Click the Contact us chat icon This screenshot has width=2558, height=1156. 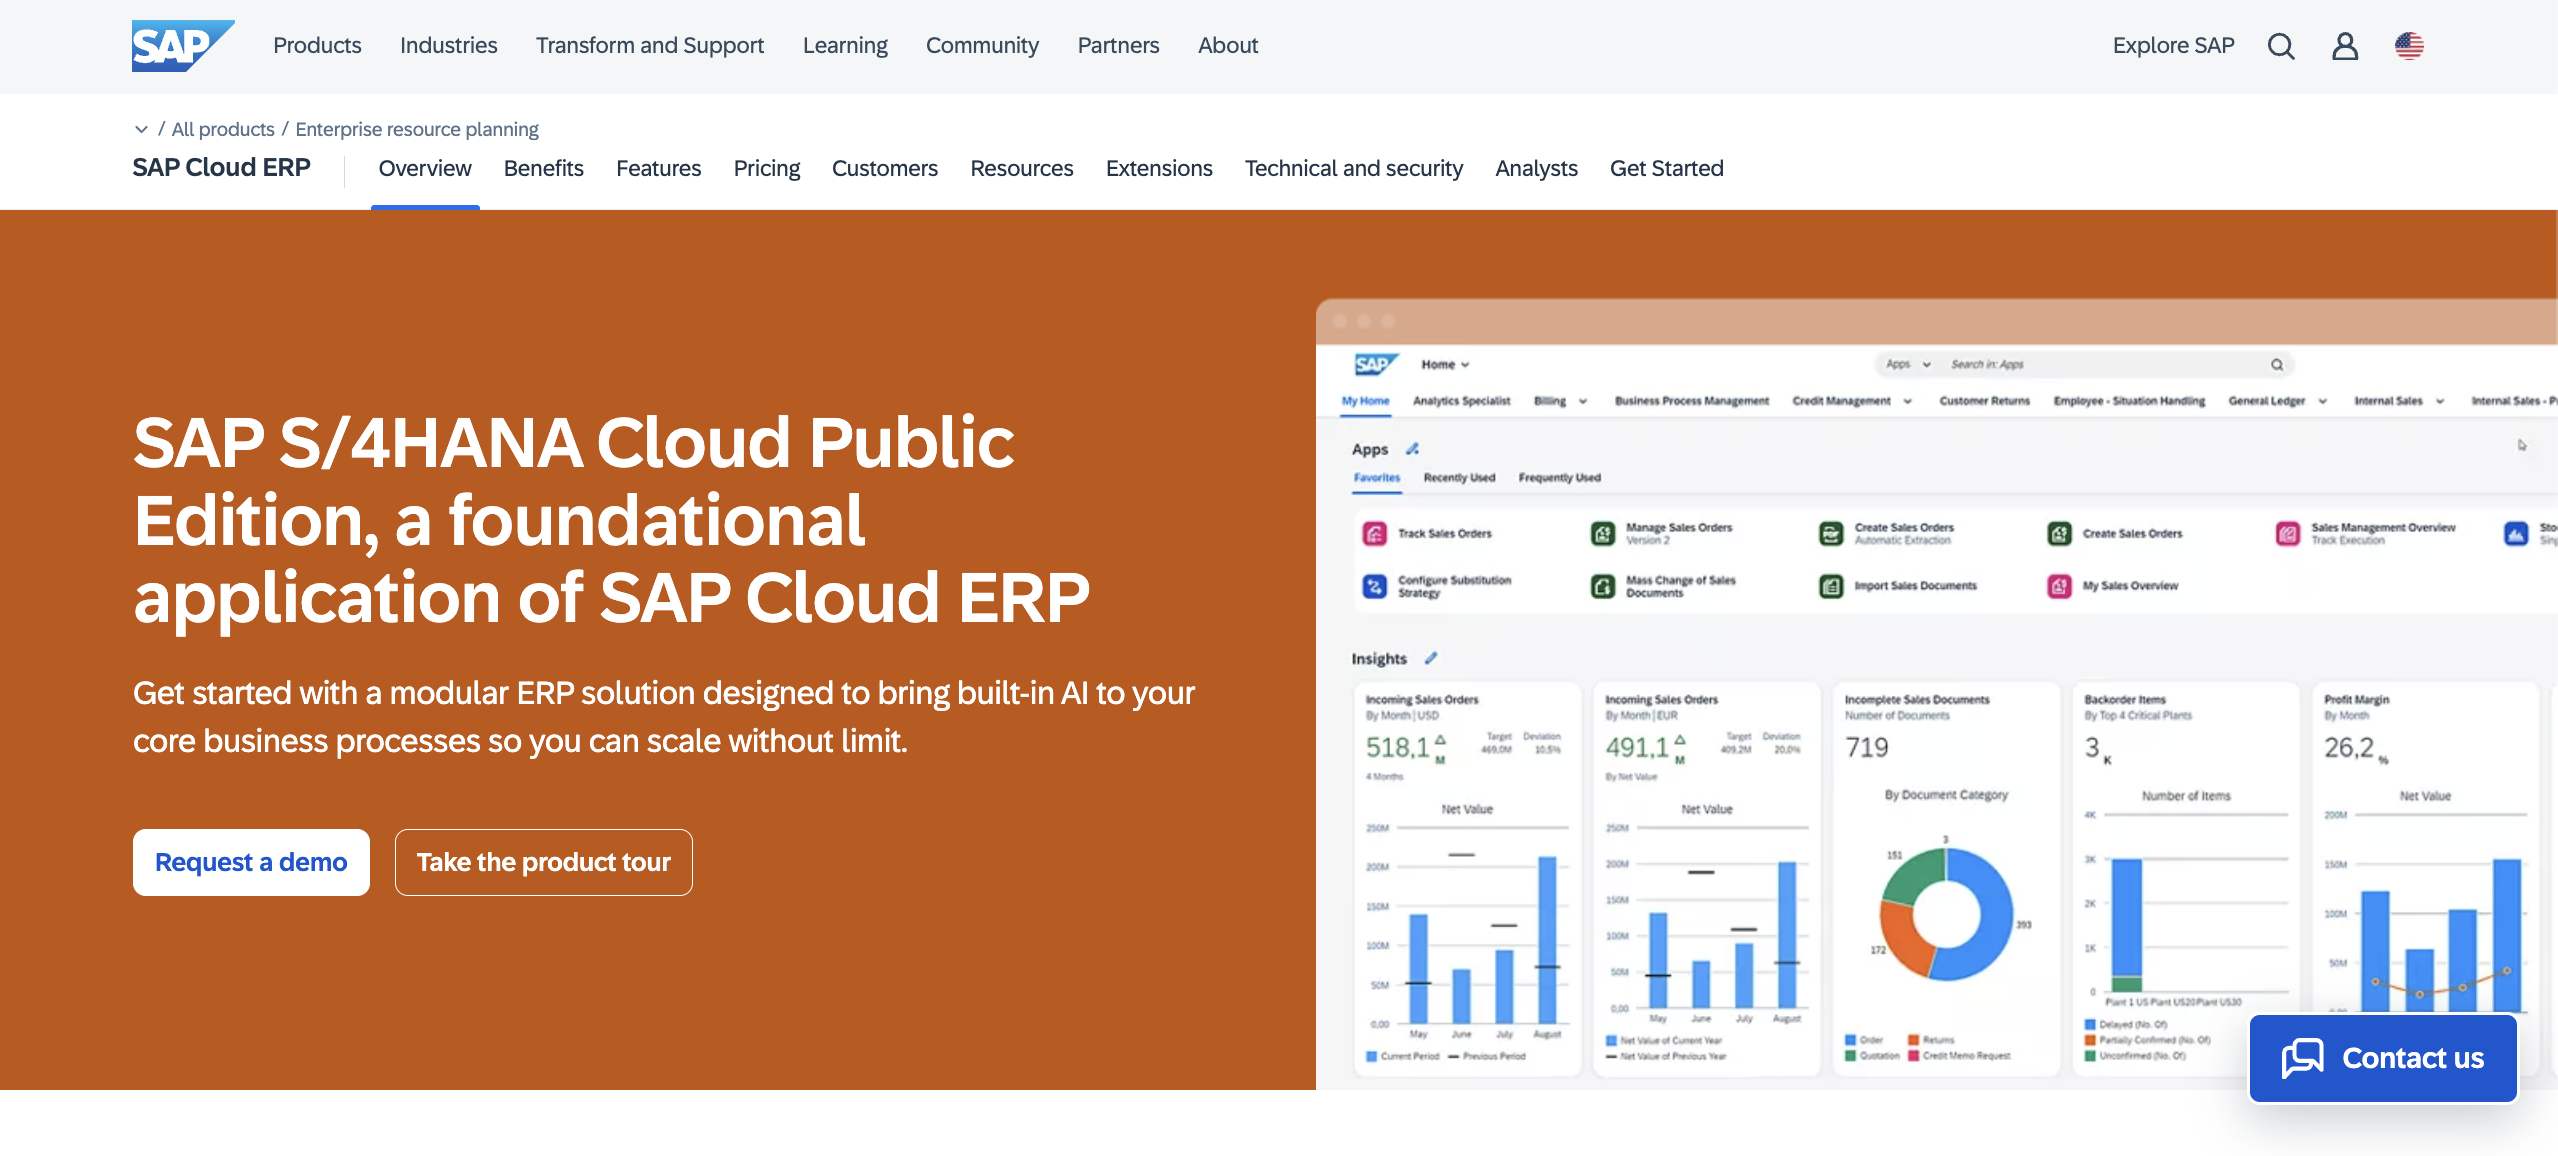point(2303,1058)
